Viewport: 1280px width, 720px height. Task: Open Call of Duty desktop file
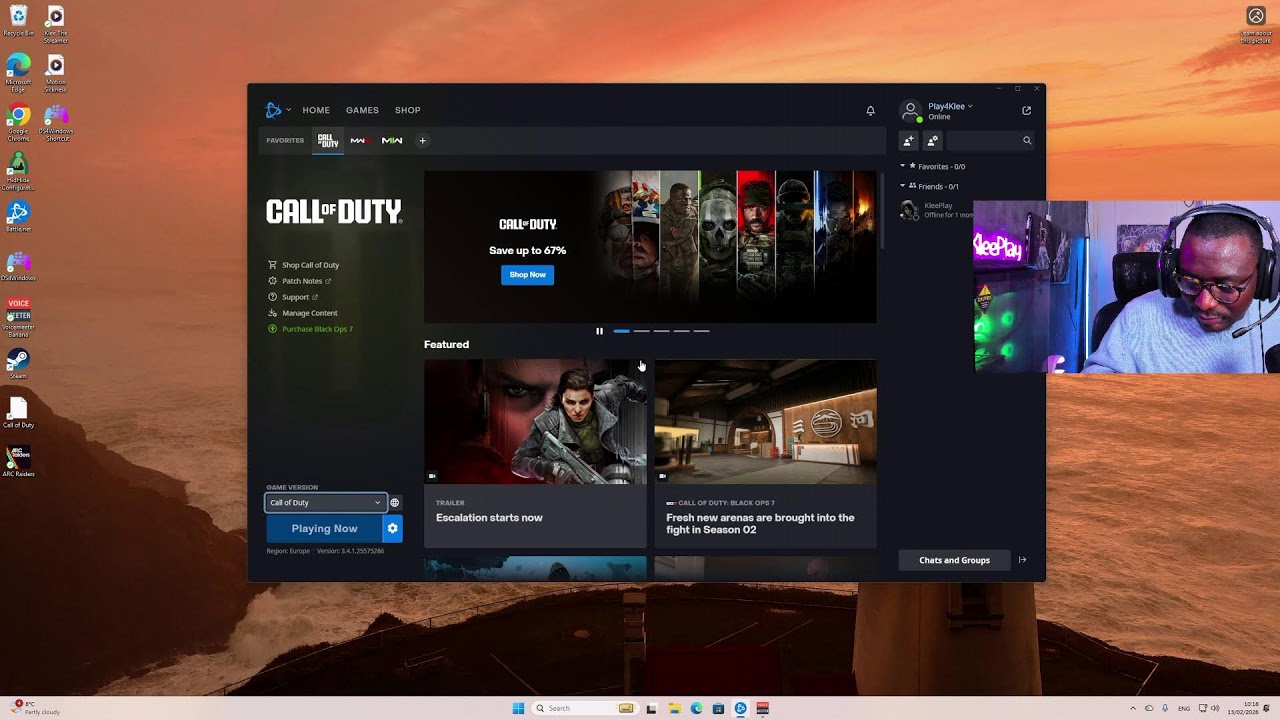tap(18, 413)
